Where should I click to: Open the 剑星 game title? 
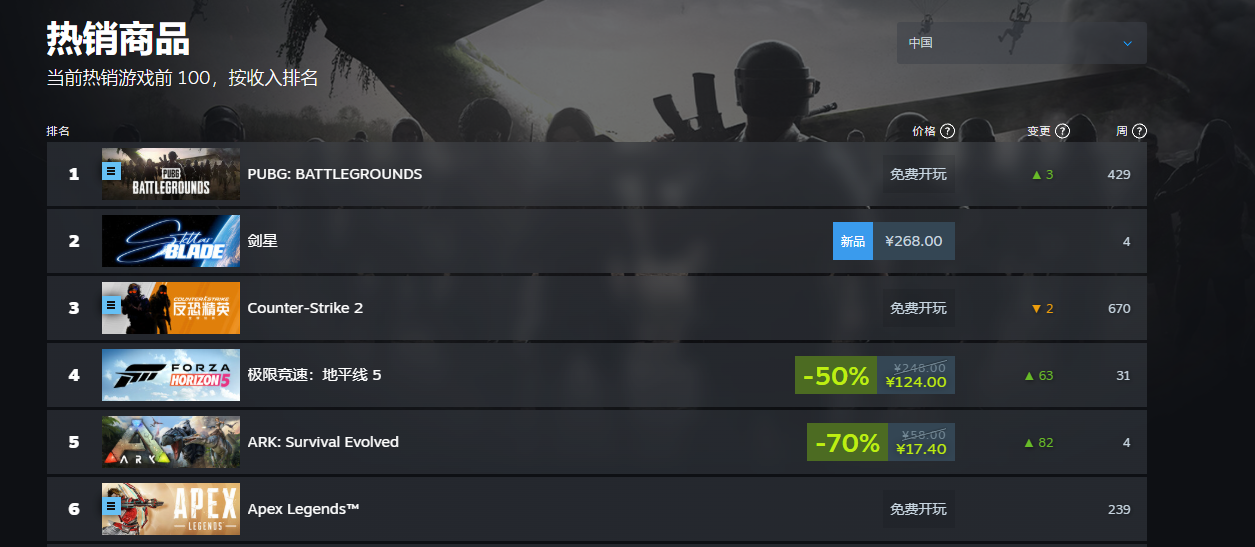[x=262, y=241]
